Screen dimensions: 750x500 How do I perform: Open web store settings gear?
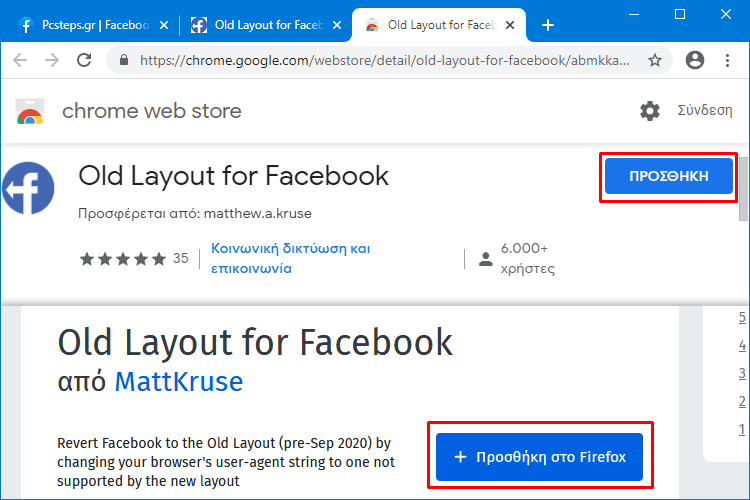(x=650, y=111)
